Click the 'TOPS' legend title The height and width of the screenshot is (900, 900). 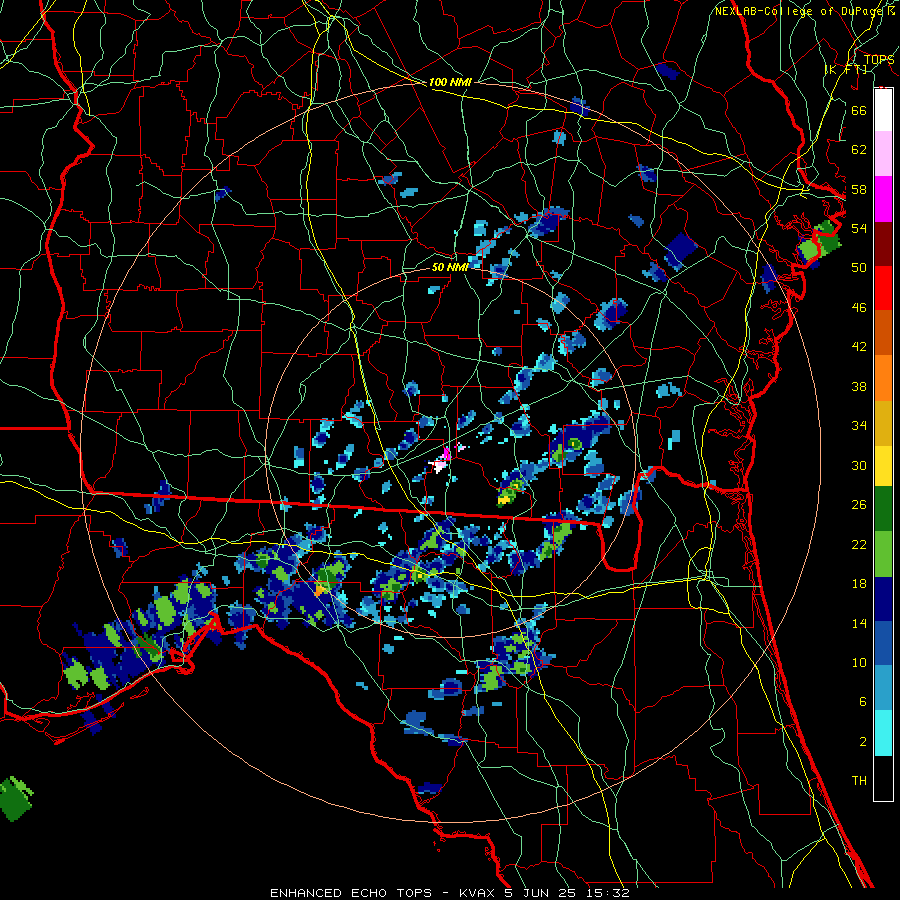tap(879, 60)
